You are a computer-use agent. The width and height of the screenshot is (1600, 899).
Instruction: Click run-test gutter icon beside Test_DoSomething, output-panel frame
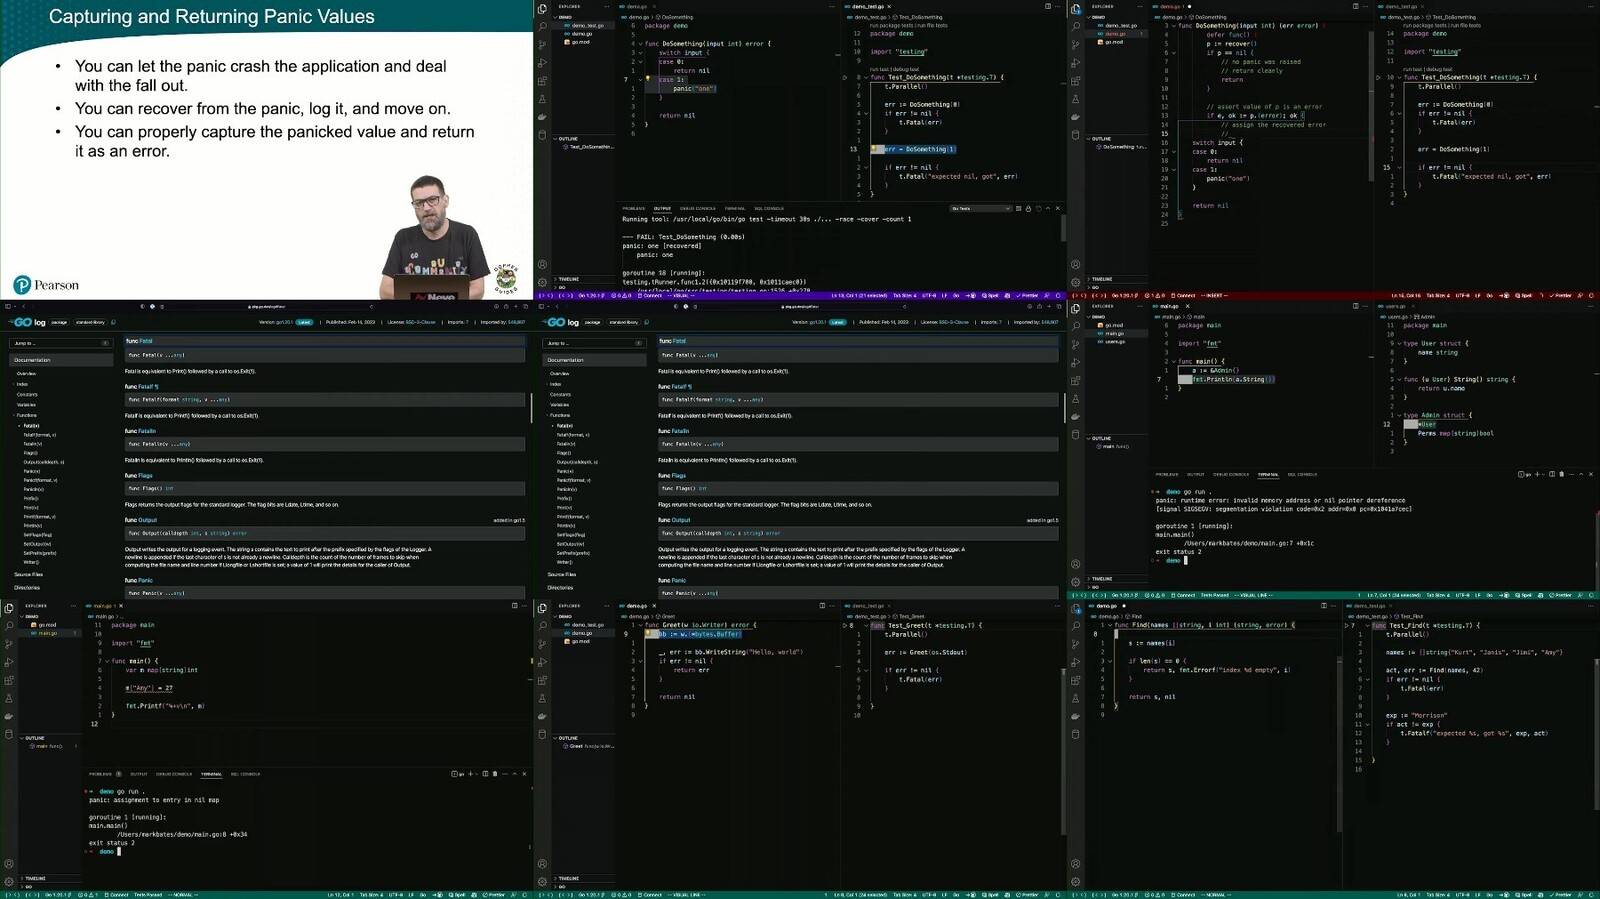pyautogui.click(x=845, y=77)
